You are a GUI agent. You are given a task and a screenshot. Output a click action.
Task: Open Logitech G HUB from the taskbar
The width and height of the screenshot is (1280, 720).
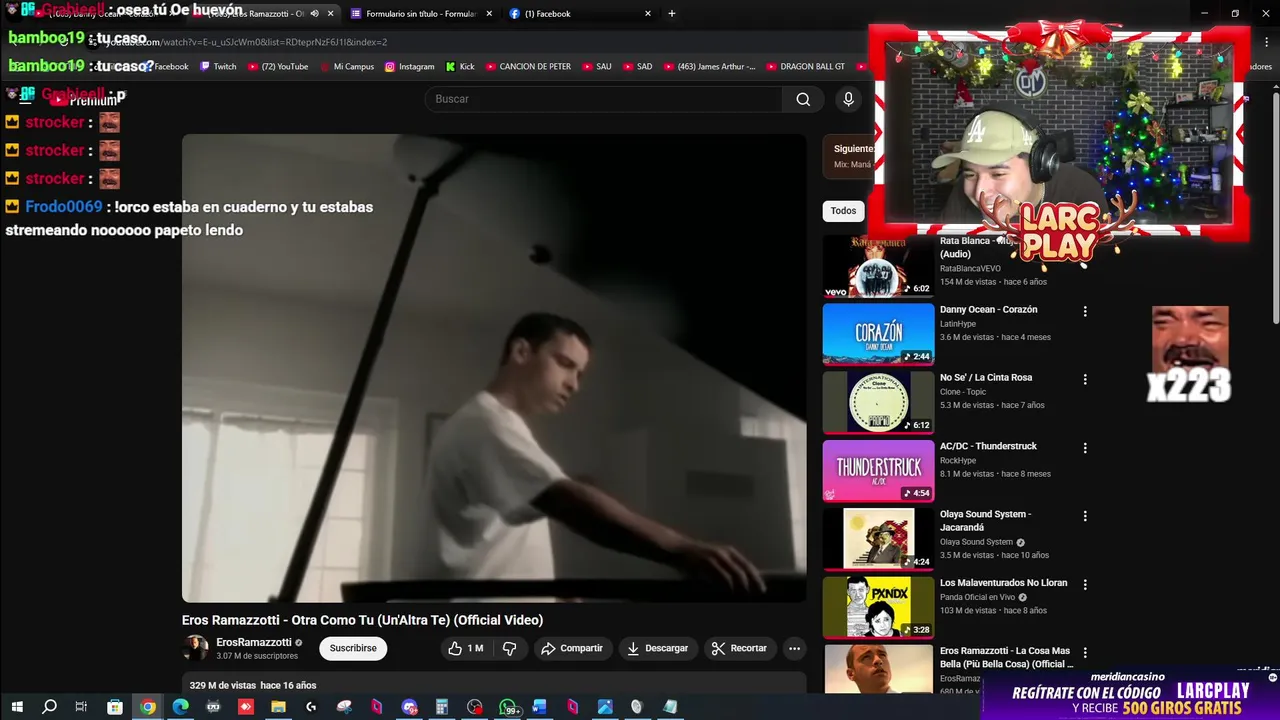pos(311,707)
